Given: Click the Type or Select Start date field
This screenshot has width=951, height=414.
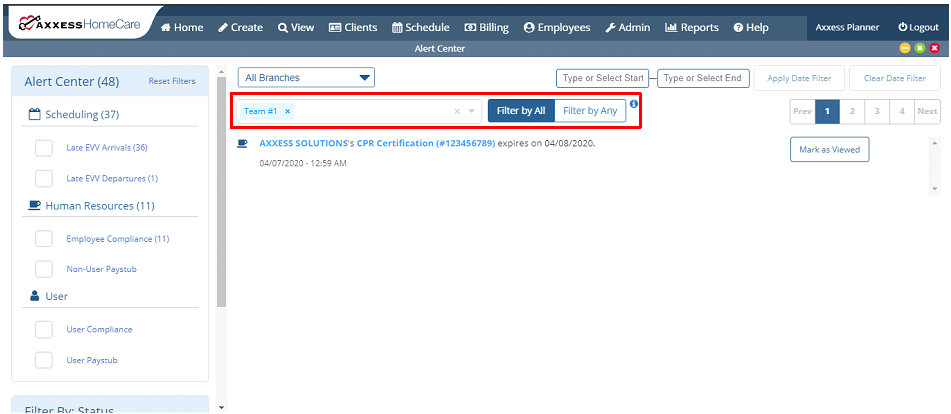Looking at the screenshot, I should [x=602, y=78].
